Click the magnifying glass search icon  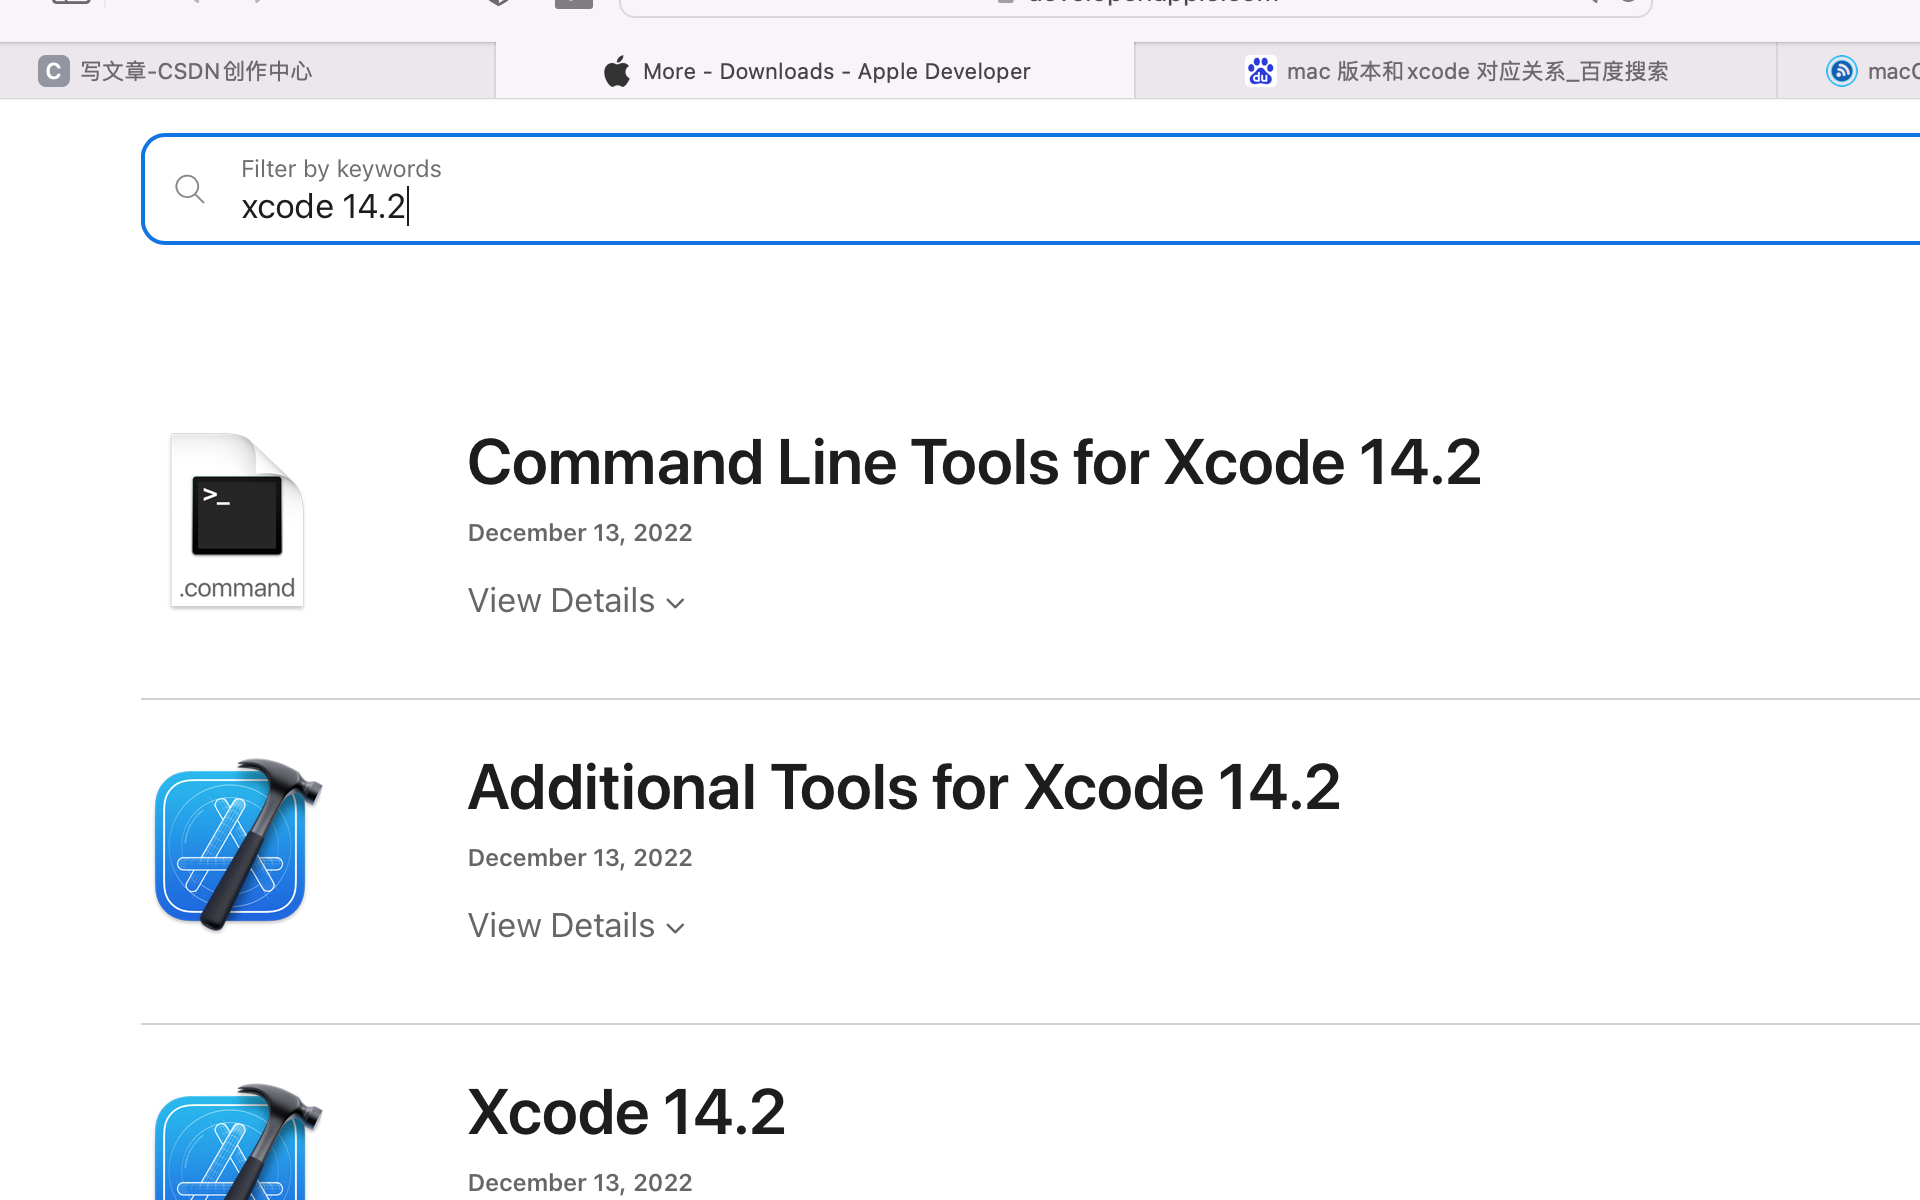tap(189, 188)
